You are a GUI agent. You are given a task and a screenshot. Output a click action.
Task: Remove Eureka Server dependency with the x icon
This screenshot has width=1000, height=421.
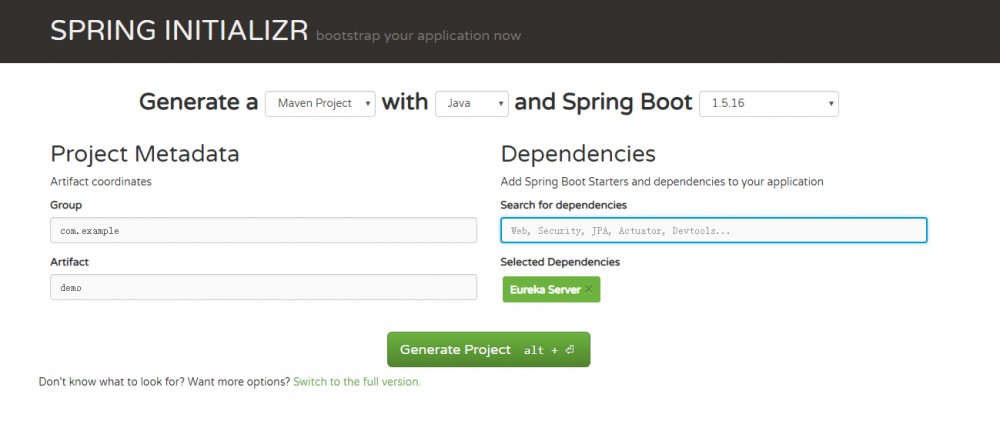click(x=589, y=290)
